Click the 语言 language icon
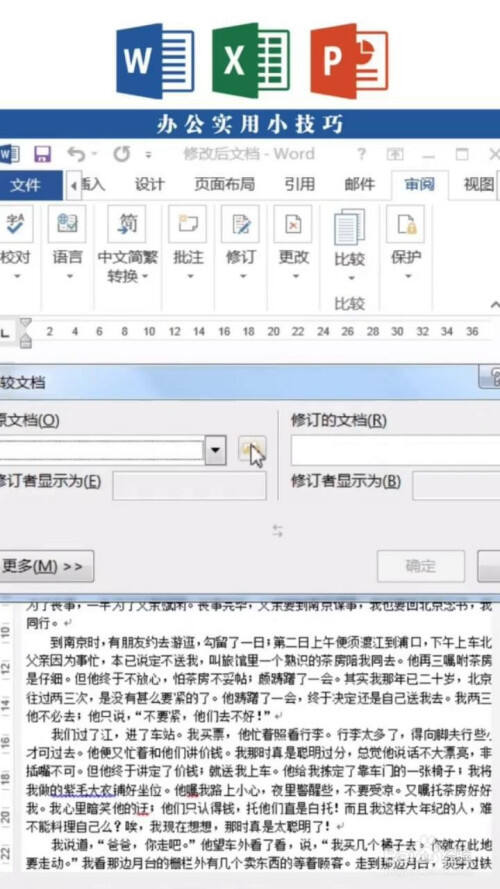This screenshot has width=500, height=889. [x=67, y=224]
